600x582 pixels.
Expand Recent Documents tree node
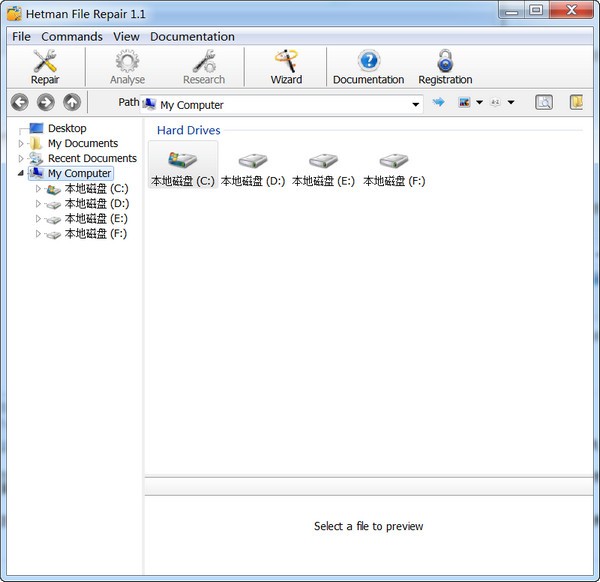(21, 158)
